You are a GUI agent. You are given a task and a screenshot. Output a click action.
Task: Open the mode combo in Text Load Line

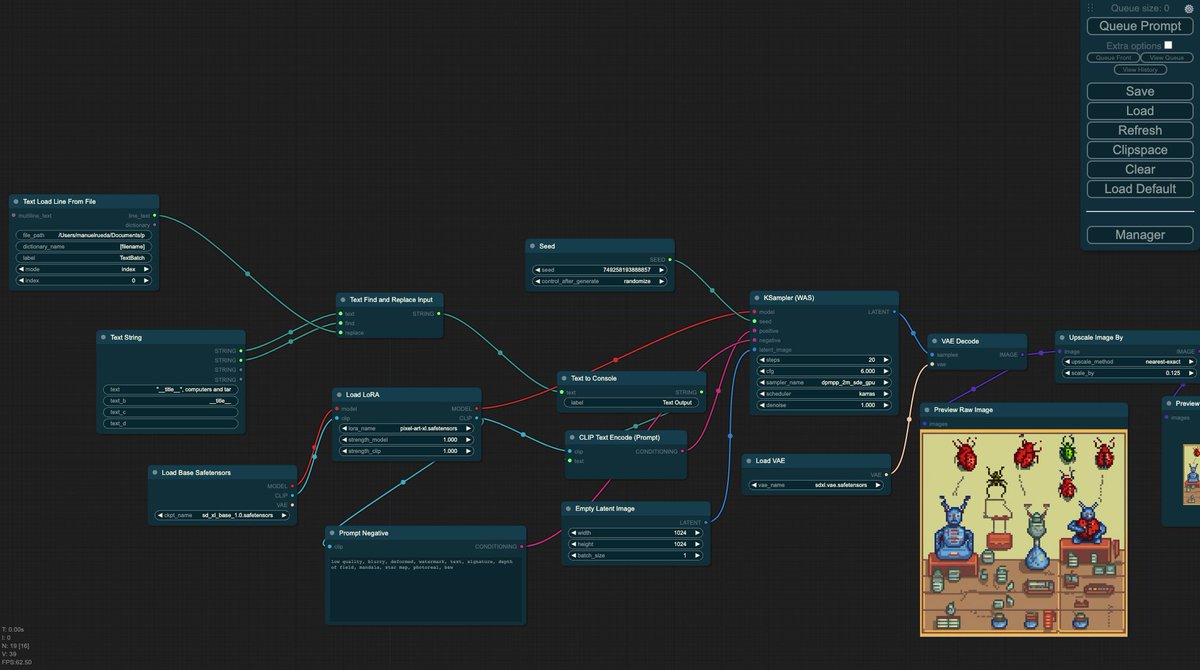click(84, 269)
